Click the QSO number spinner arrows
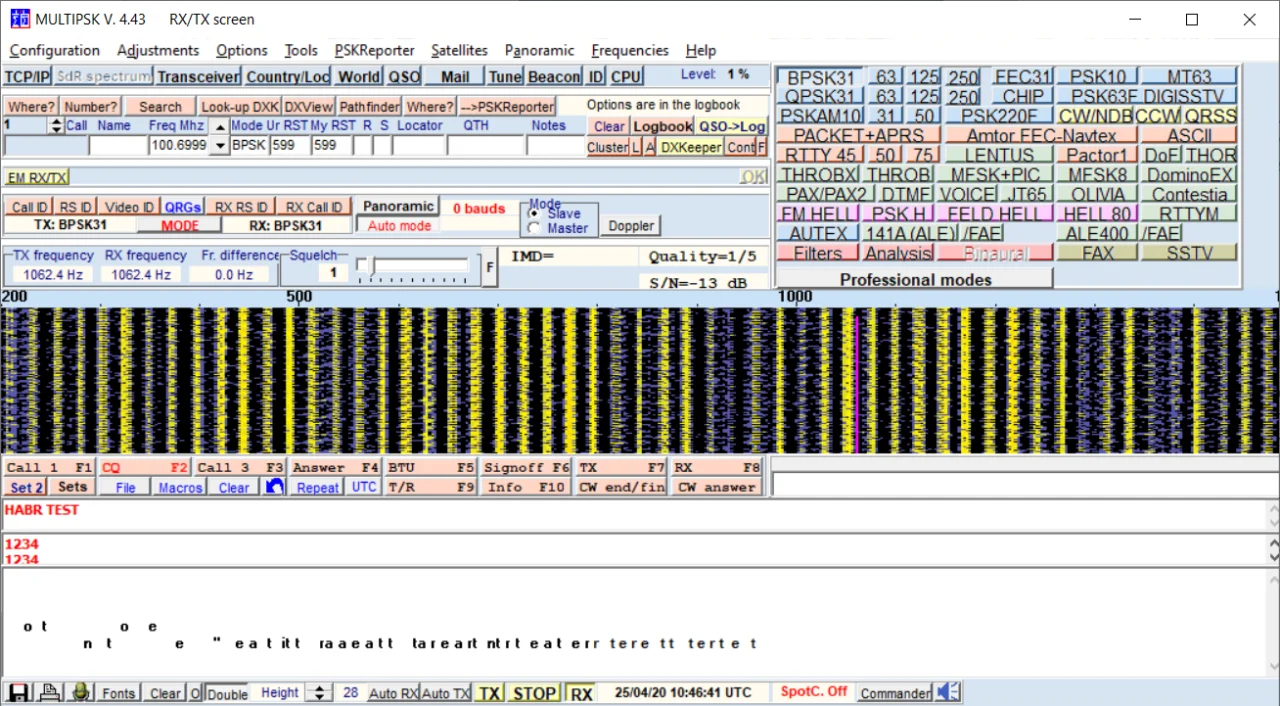 pyautogui.click(x=56, y=126)
